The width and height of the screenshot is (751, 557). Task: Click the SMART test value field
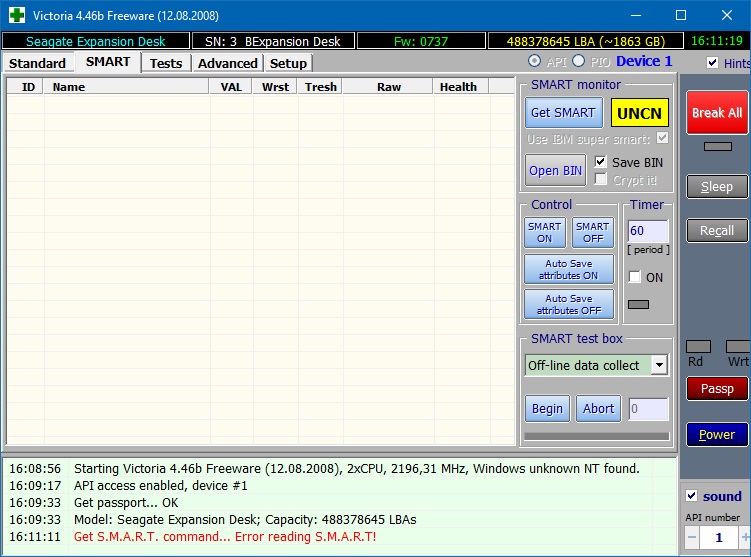pyautogui.click(x=648, y=409)
